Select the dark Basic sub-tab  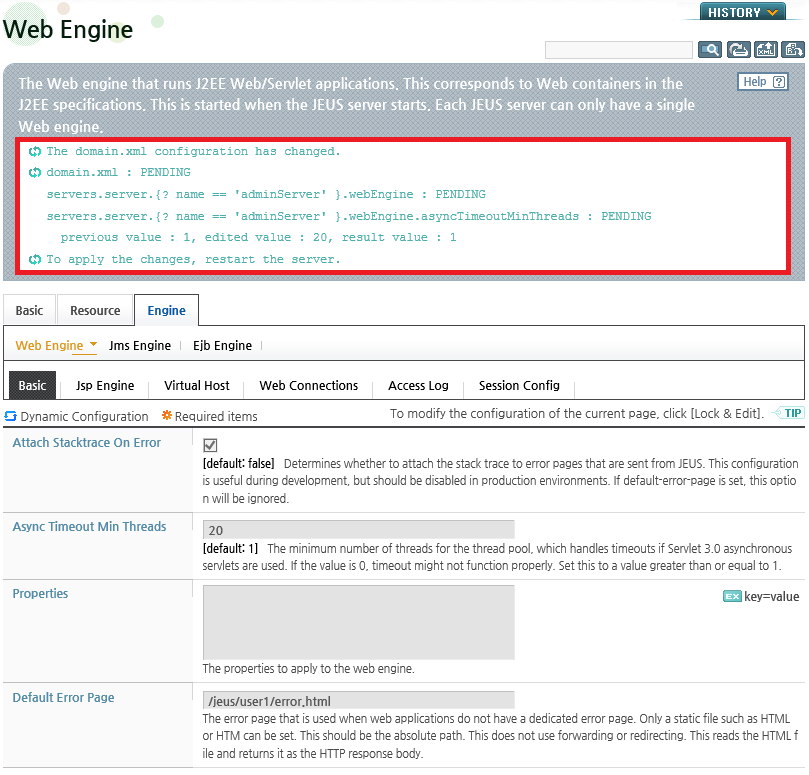click(33, 385)
